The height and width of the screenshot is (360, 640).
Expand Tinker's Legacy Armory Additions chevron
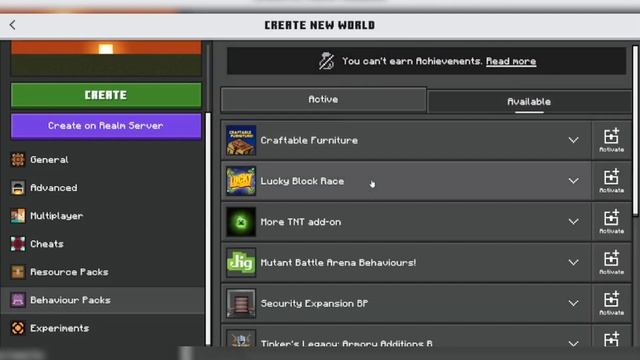click(573, 343)
